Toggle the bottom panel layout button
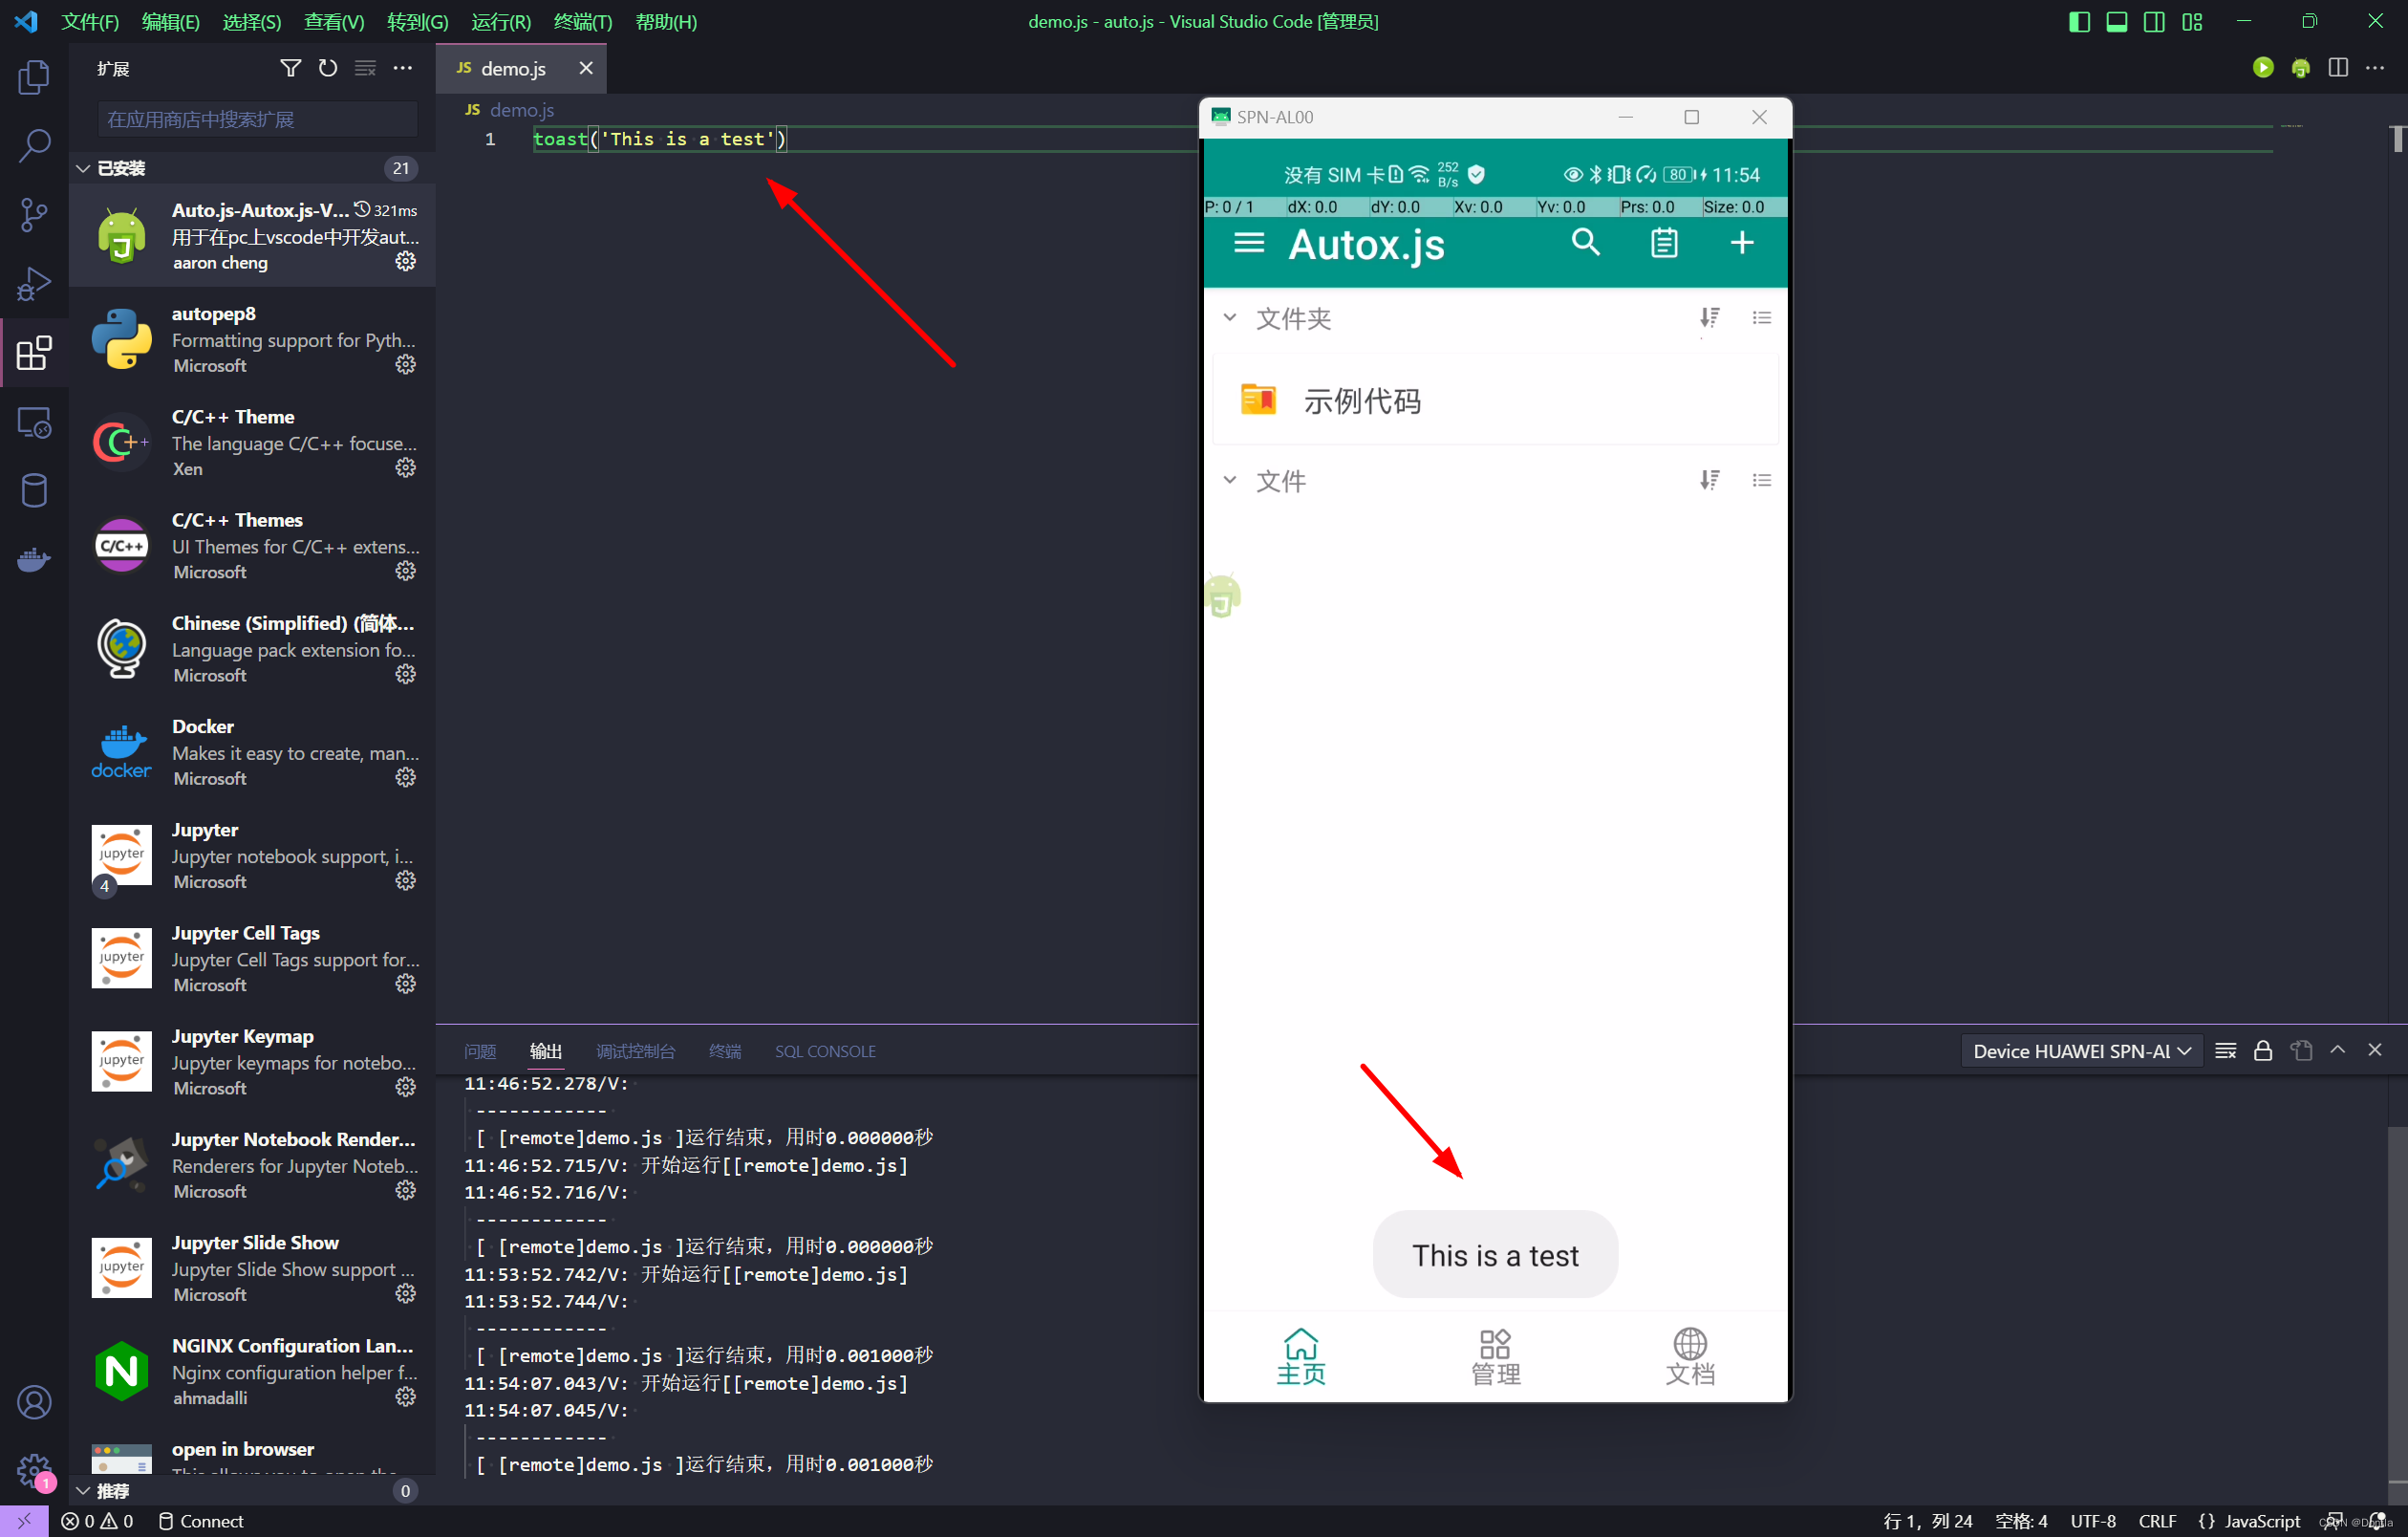The image size is (2408, 1537). 2116,21
